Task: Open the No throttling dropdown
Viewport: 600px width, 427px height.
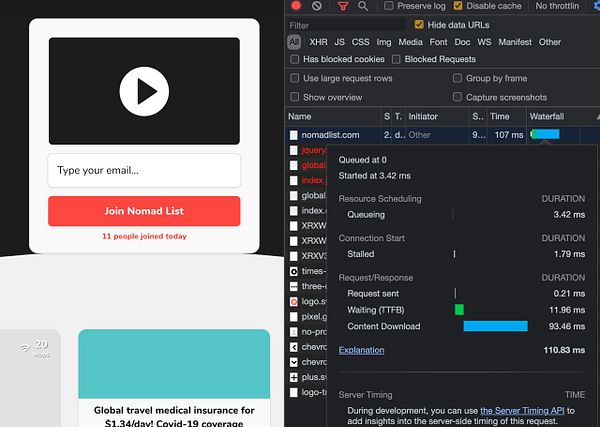Action: (557, 6)
